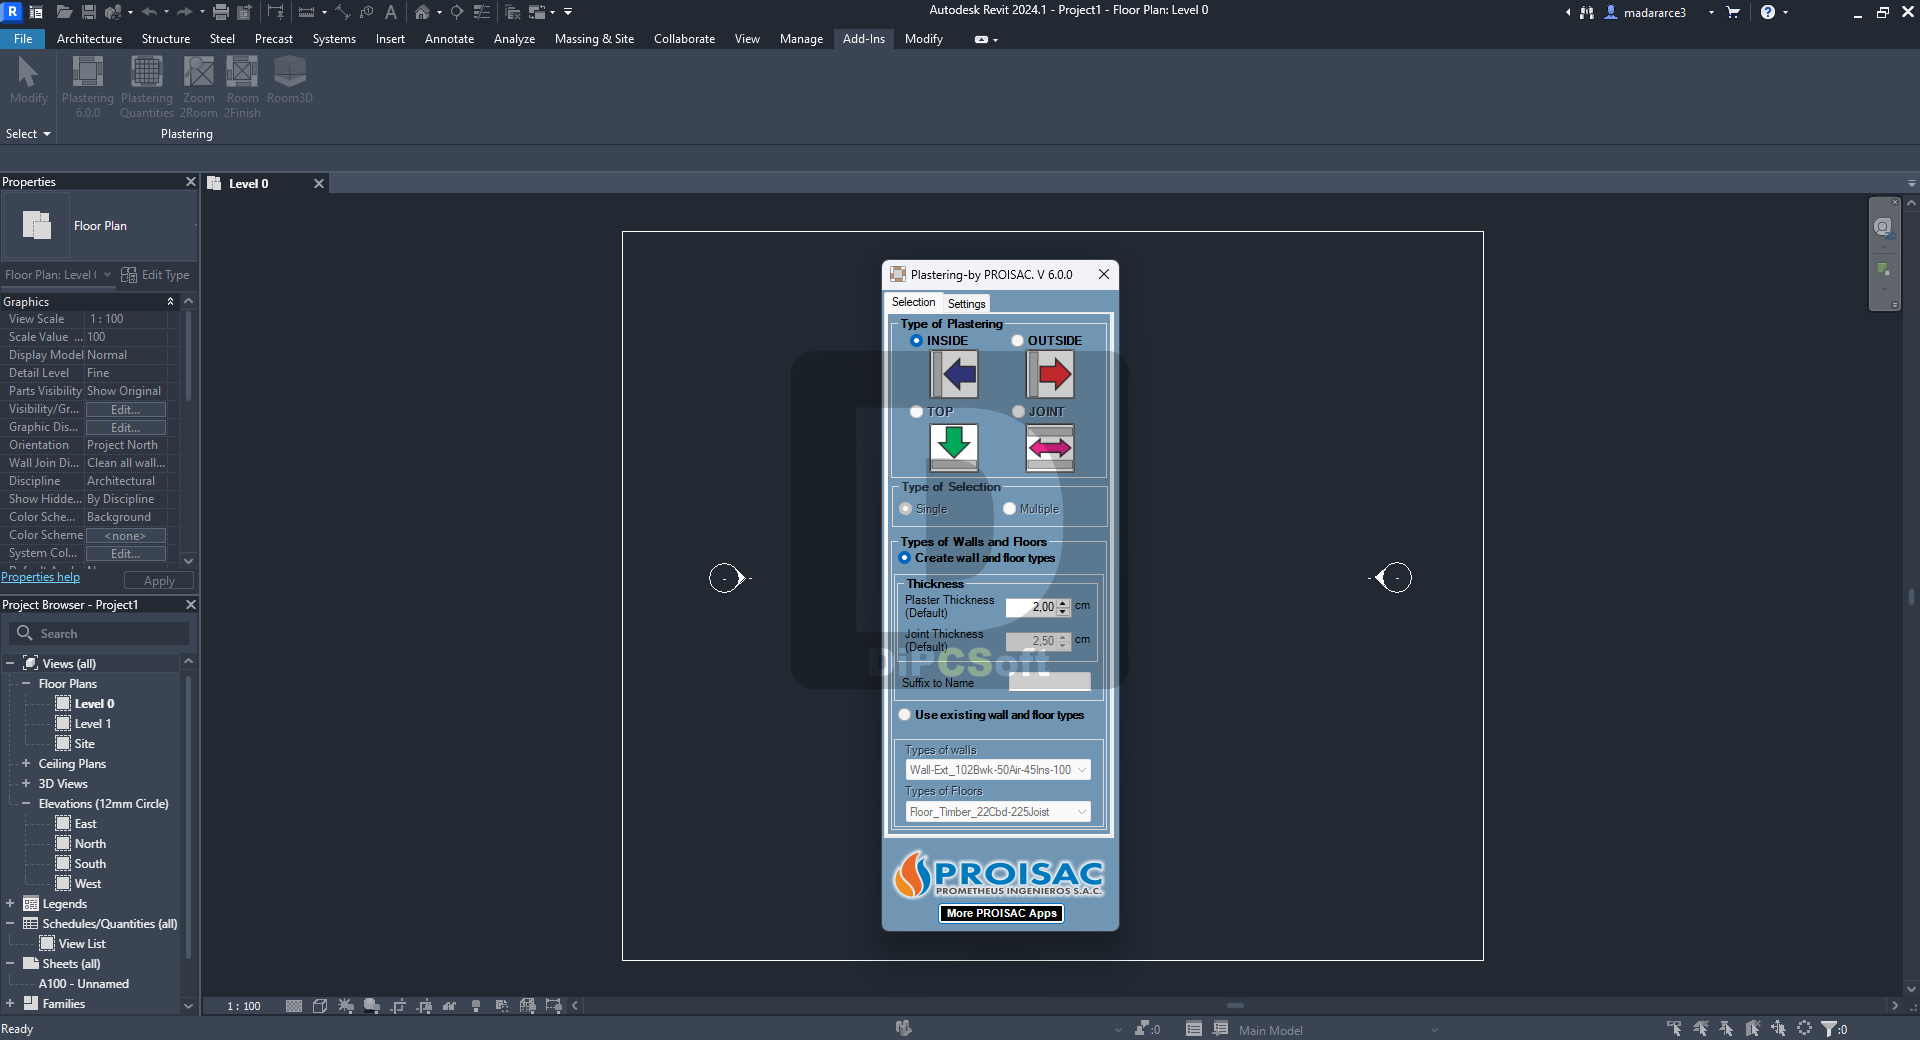Click the Crop View icon in view control bar
The image size is (1920, 1040).
[x=398, y=1006]
